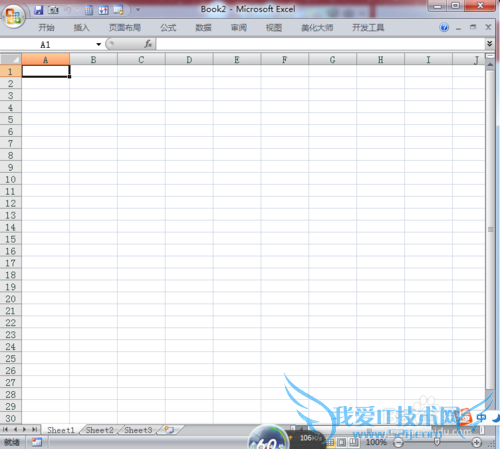
Task: Click the zoom slider handle
Action: pyautogui.click(x=437, y=442)
